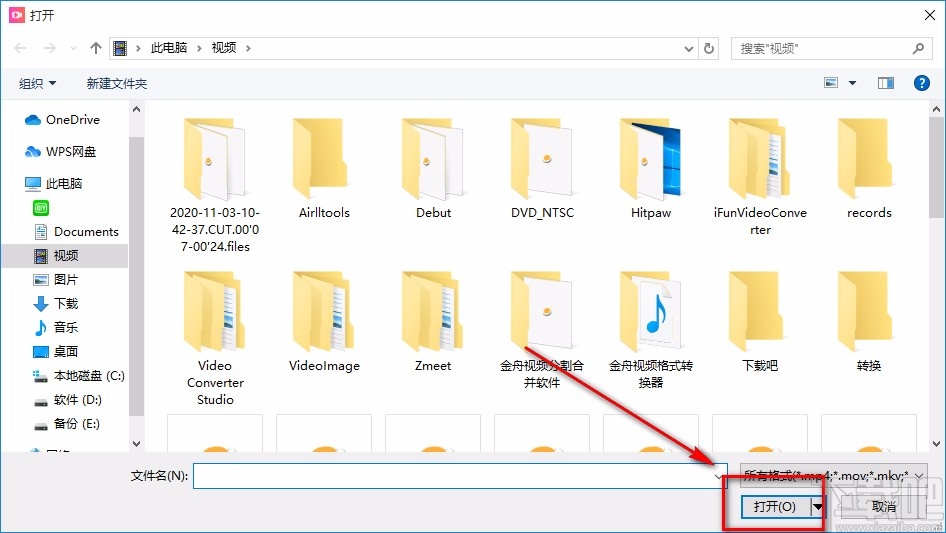This screenshot has height=533, width=946.
Task: Open the 组织 dropdown menu
Action: click(x=37, y=83)
